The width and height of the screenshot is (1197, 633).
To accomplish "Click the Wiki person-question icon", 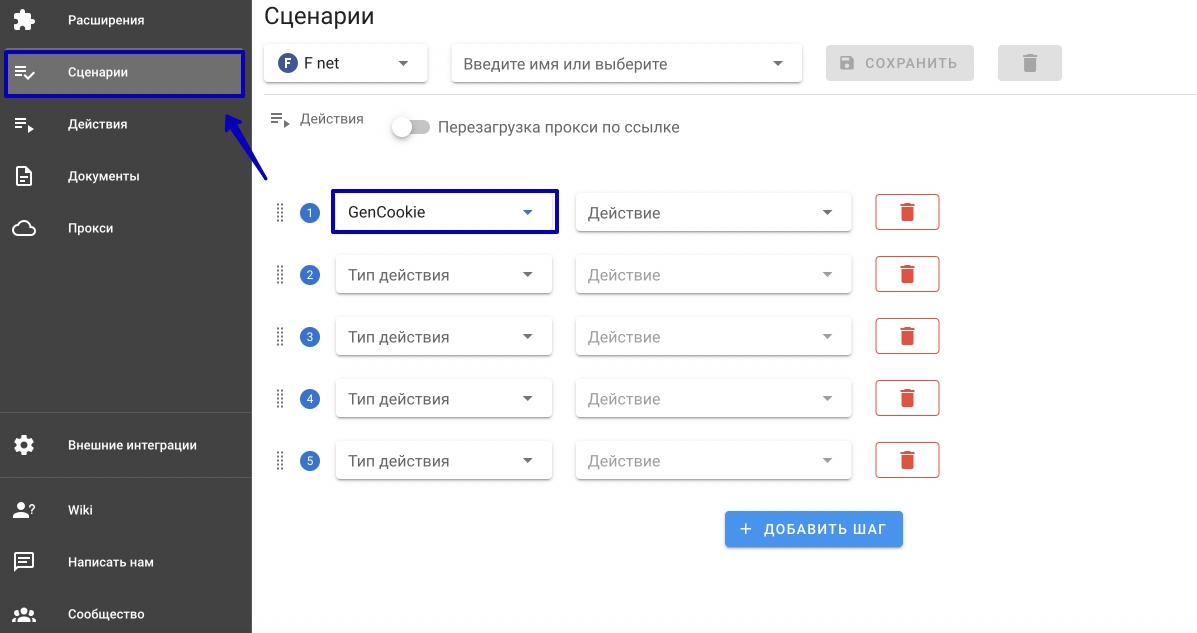I will (x=24, y=510).
